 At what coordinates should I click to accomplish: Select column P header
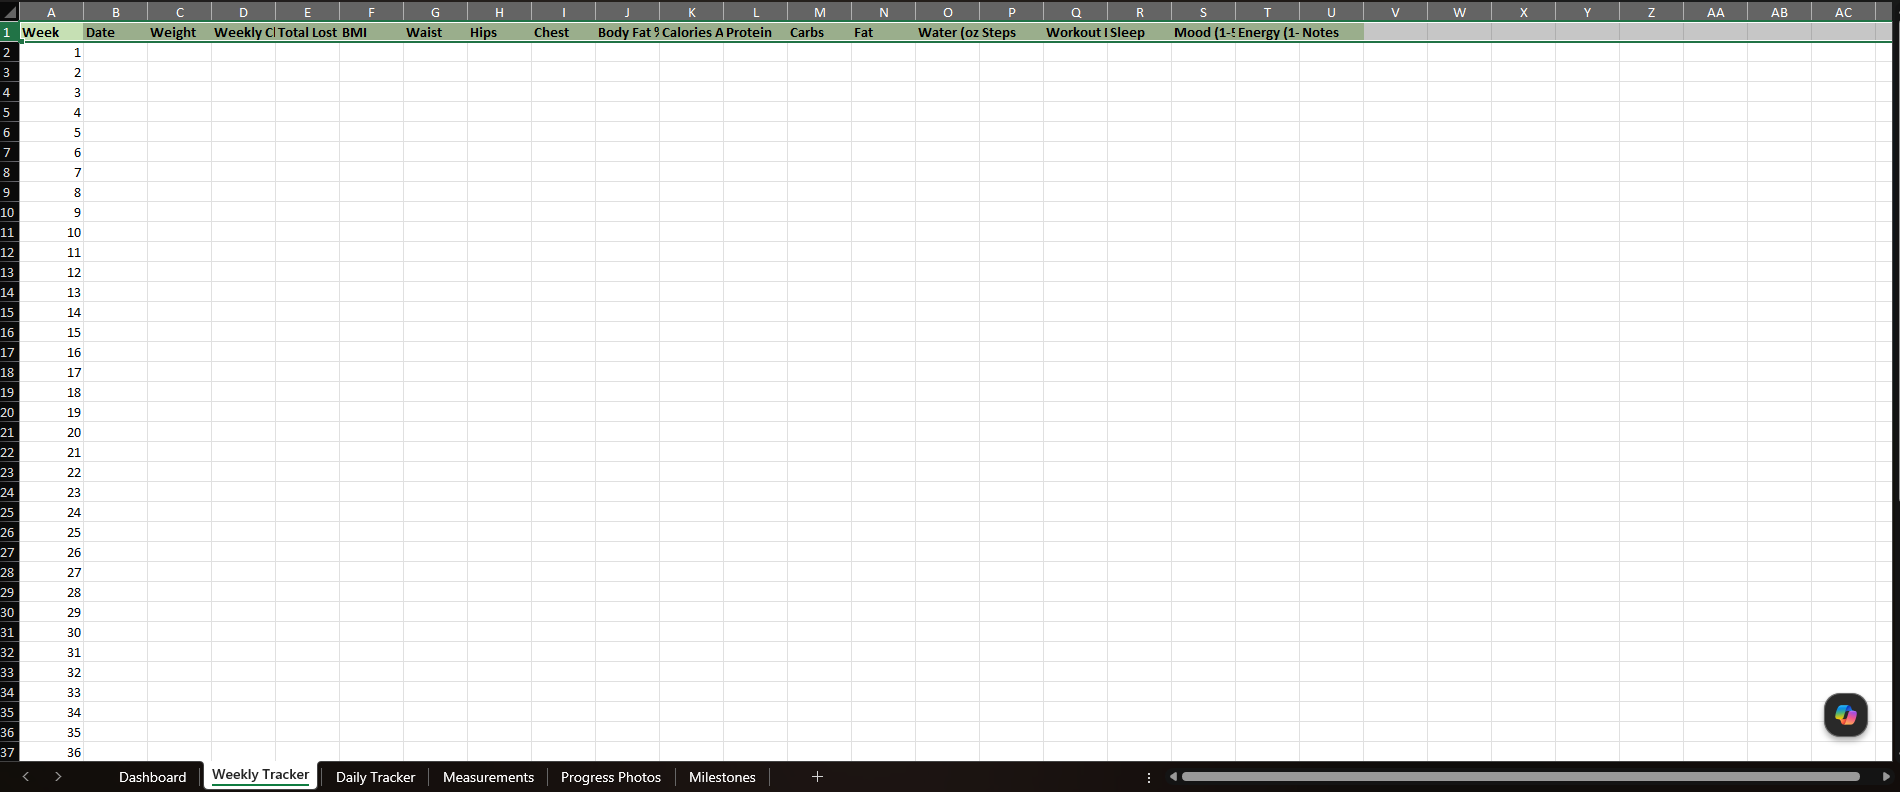tap(1011, 13)
